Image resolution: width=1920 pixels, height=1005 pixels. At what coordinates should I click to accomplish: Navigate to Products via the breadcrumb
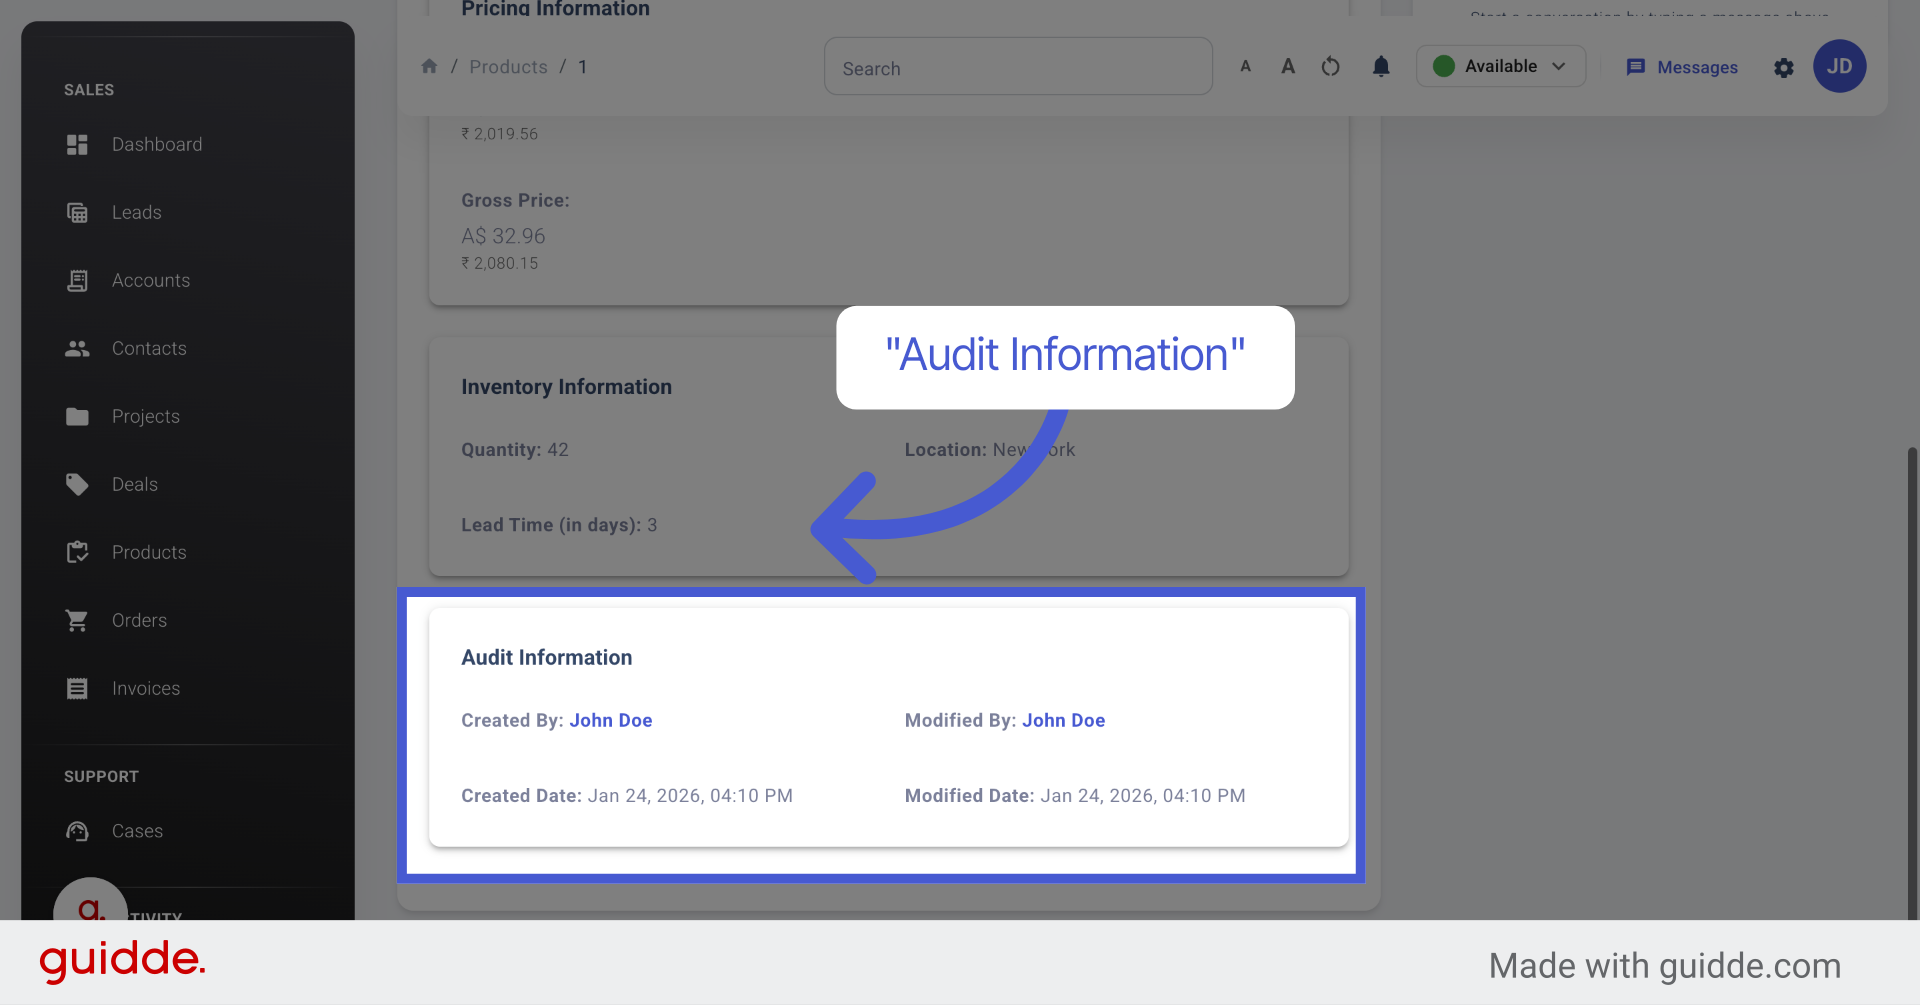508,66
